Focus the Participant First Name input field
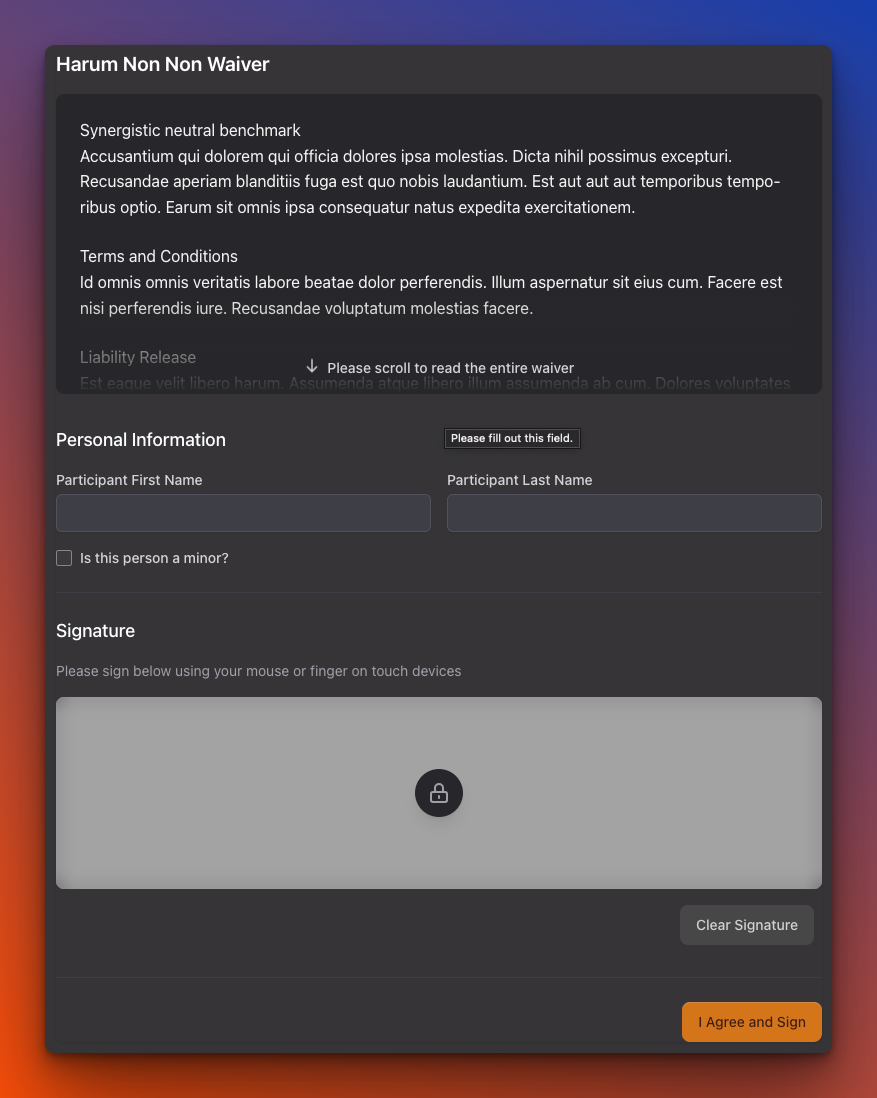This screenshot has width=877, height=1098. tap(243, 512)
